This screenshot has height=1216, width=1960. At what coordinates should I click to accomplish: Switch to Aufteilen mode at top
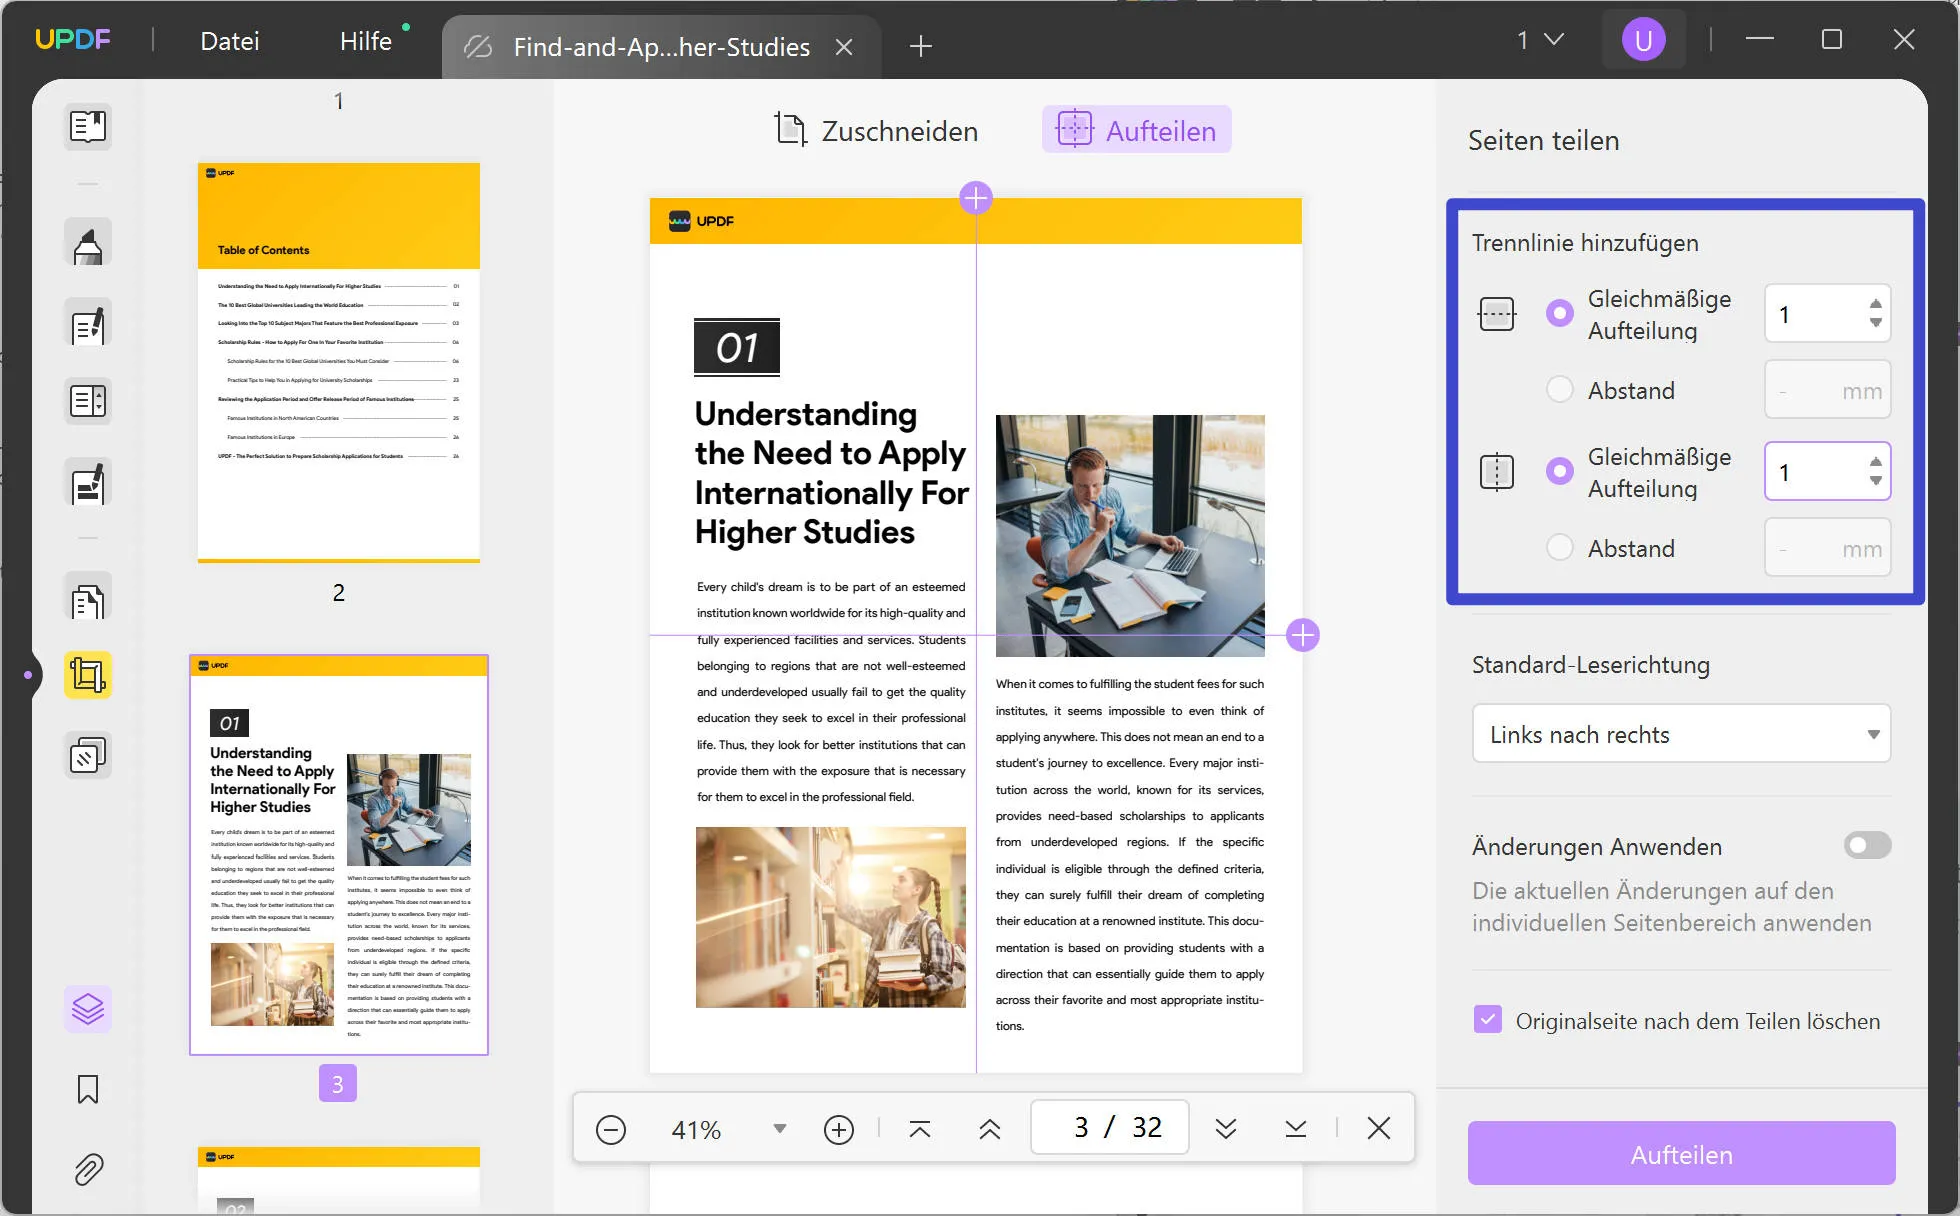pos(1137,130)
